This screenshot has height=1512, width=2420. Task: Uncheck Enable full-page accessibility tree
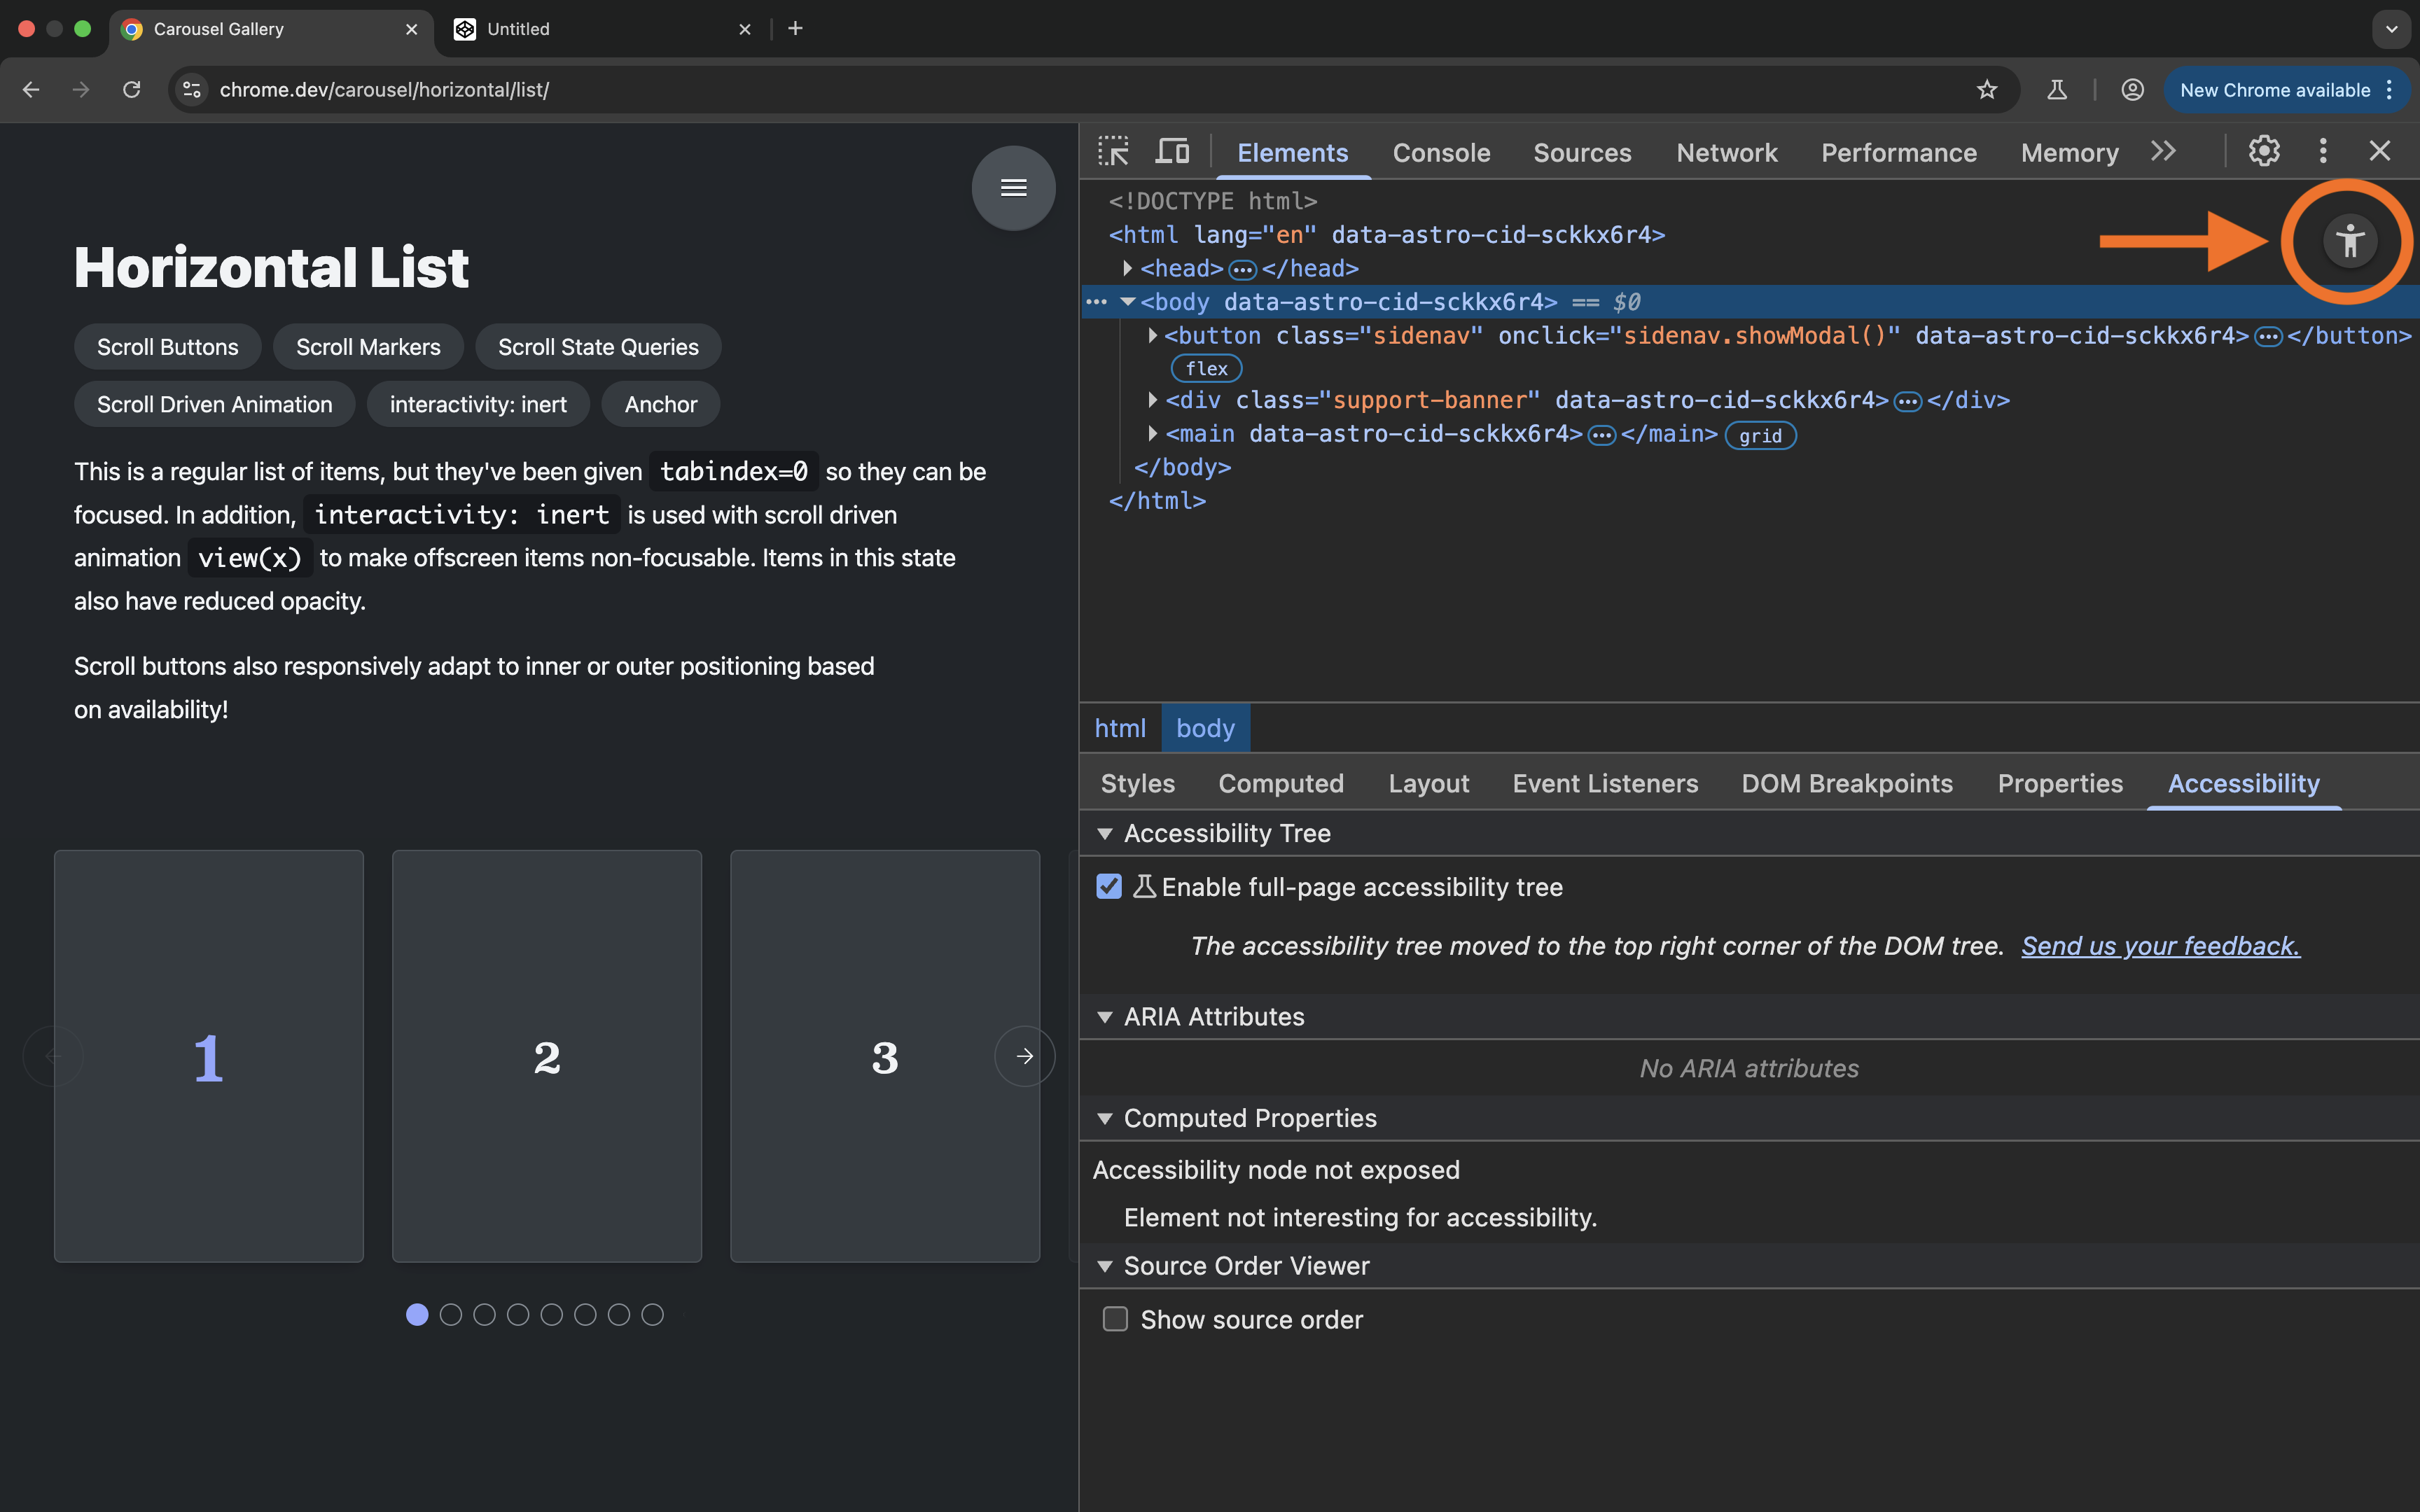tap(1109, 887)
